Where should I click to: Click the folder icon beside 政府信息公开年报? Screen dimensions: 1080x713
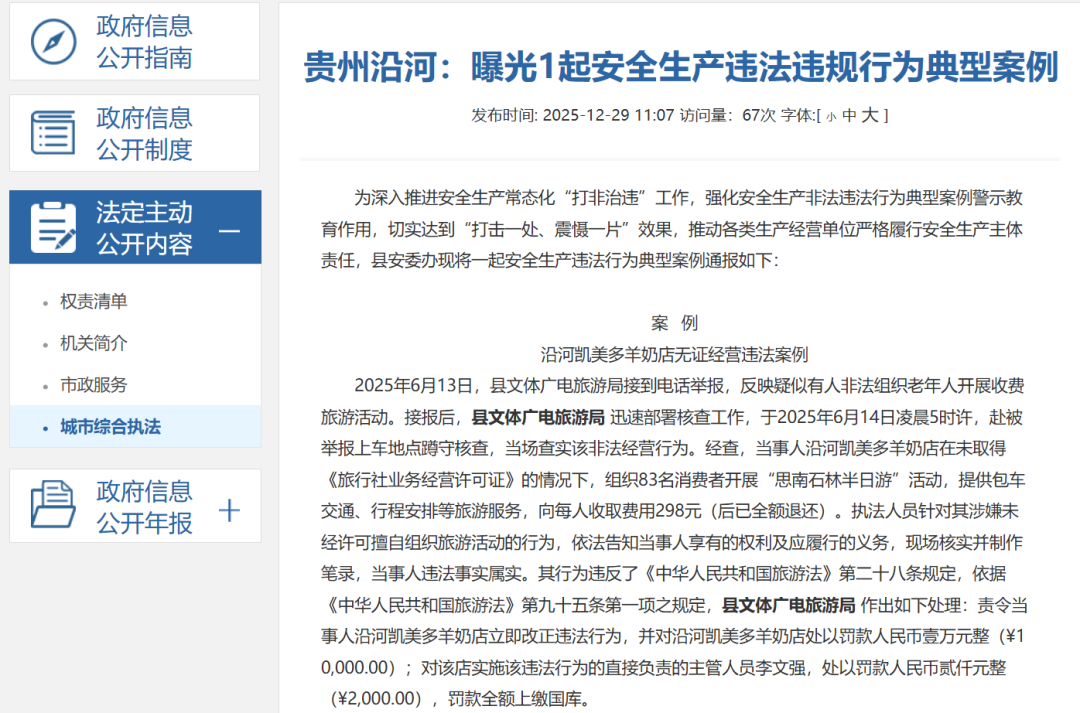coord(53,505)
